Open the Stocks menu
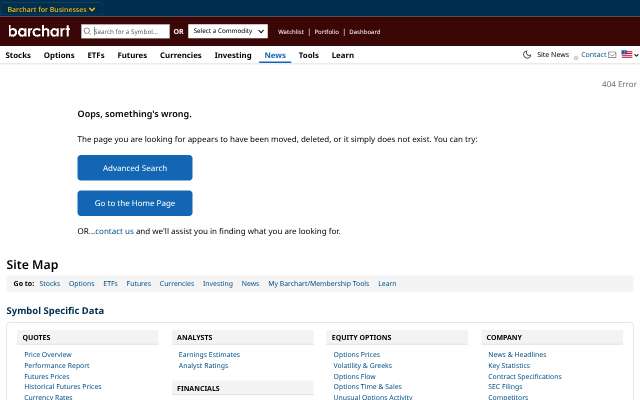This screenshot has width=640, height=400. [18, 55]
